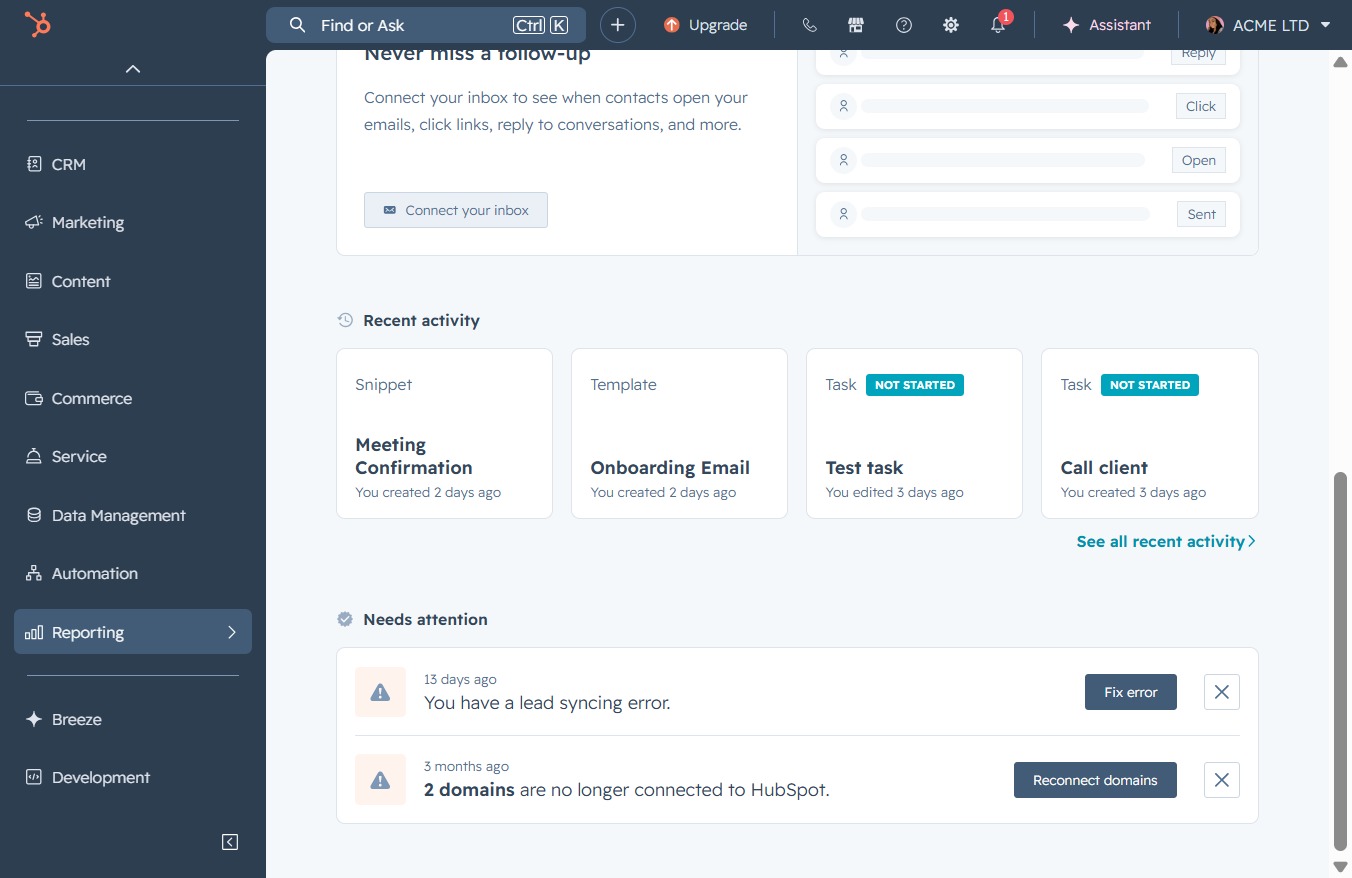Click the scrollbar up arrow
This screenshot has height=878, width=1352.
coord(1341,62)
